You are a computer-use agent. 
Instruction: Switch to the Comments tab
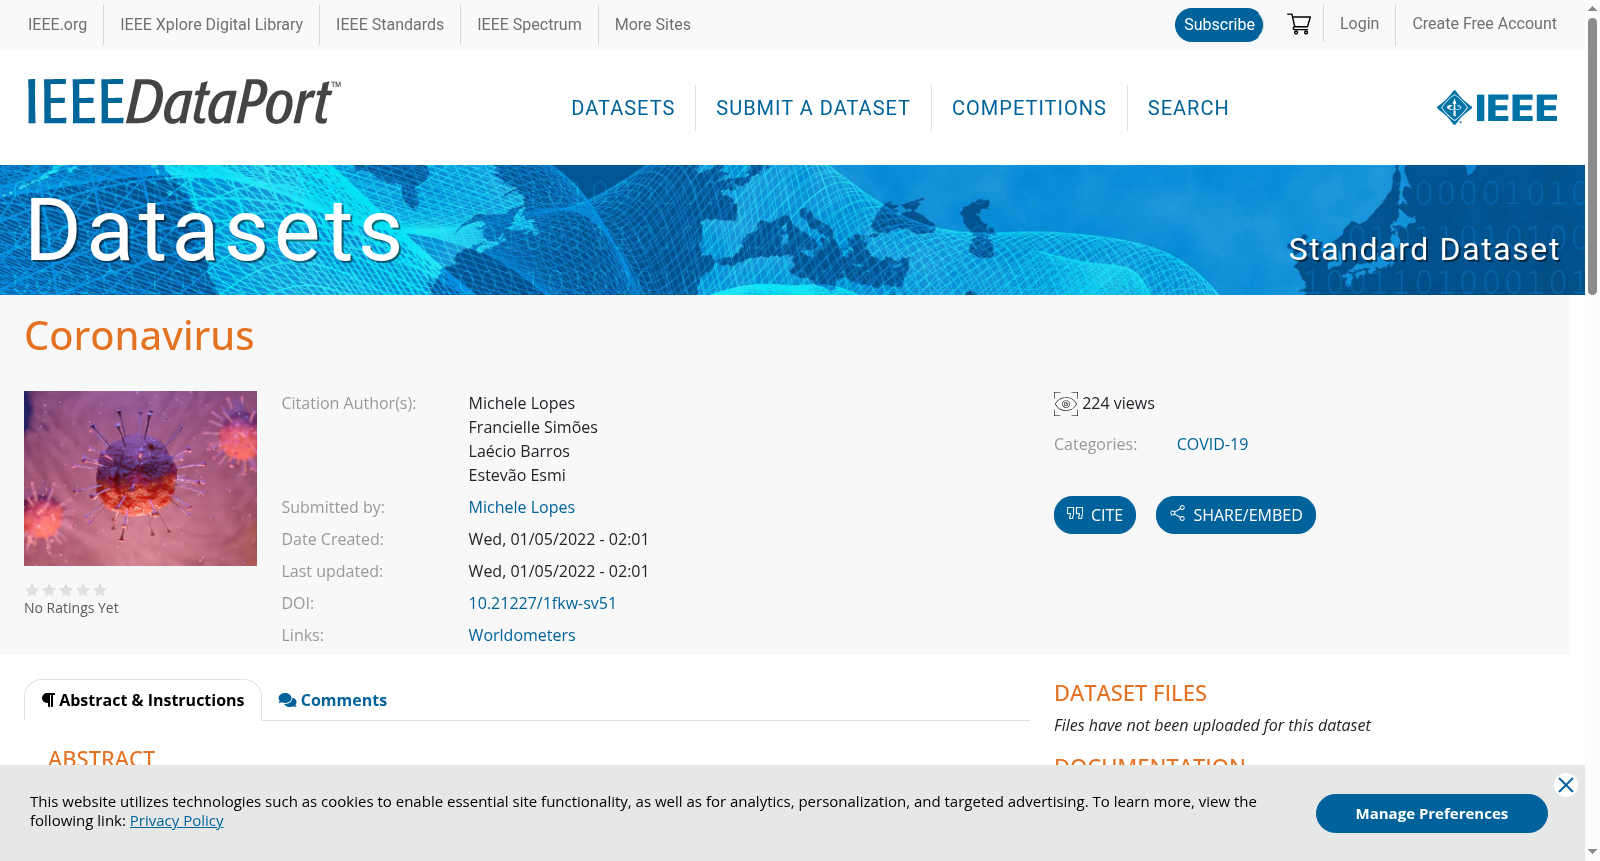click(333, 700)
